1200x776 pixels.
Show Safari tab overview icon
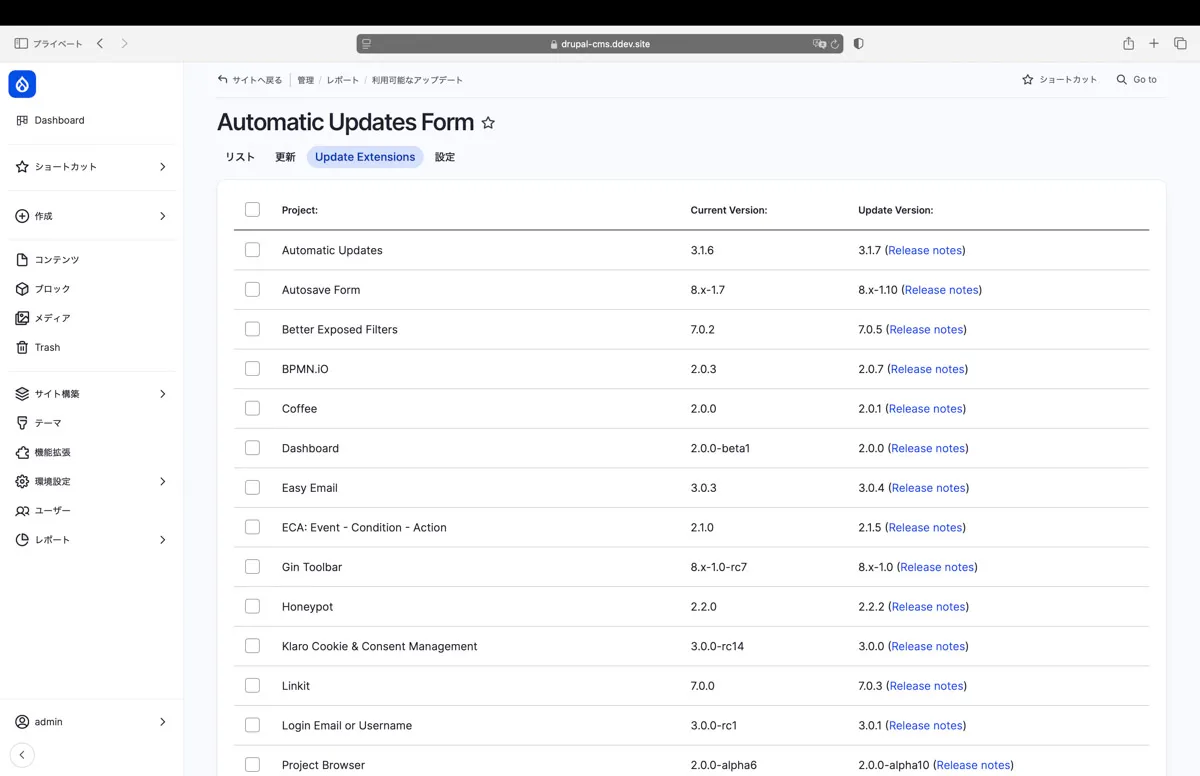pyautogui.click(x=1180, y=44)
